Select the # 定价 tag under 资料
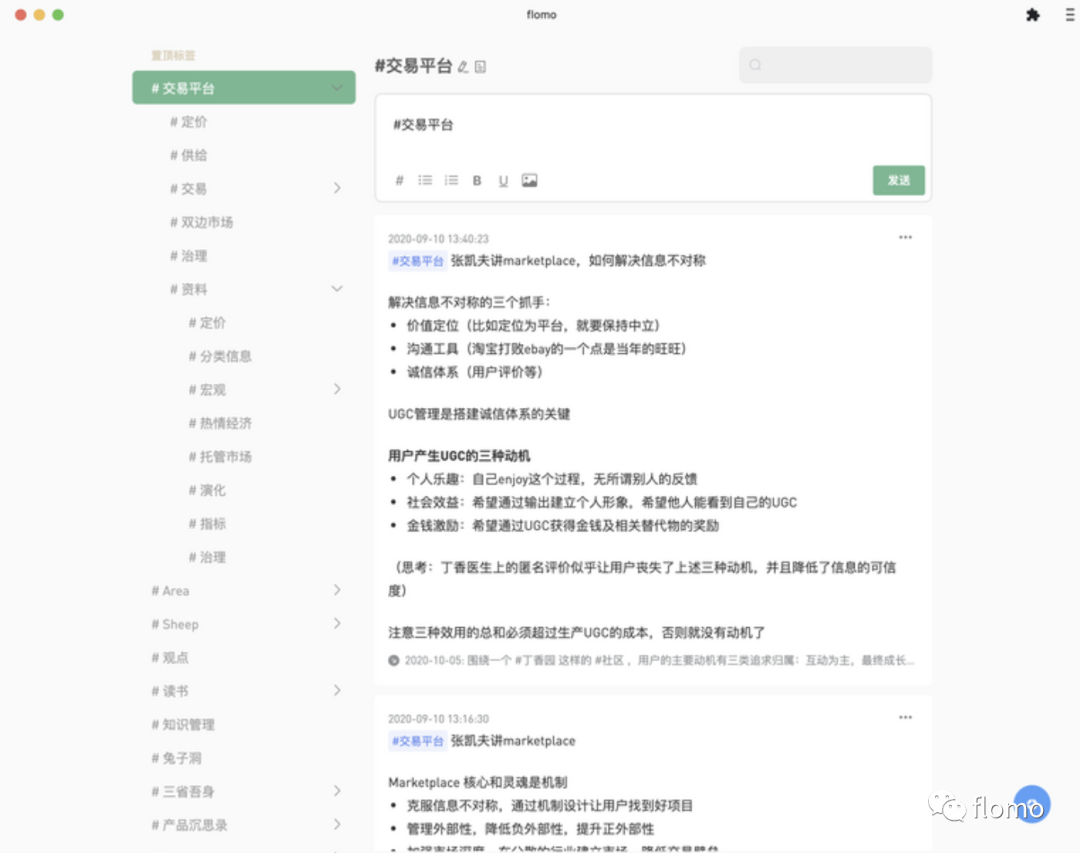This screenshot has width=1080, height=853. point(207,322)
